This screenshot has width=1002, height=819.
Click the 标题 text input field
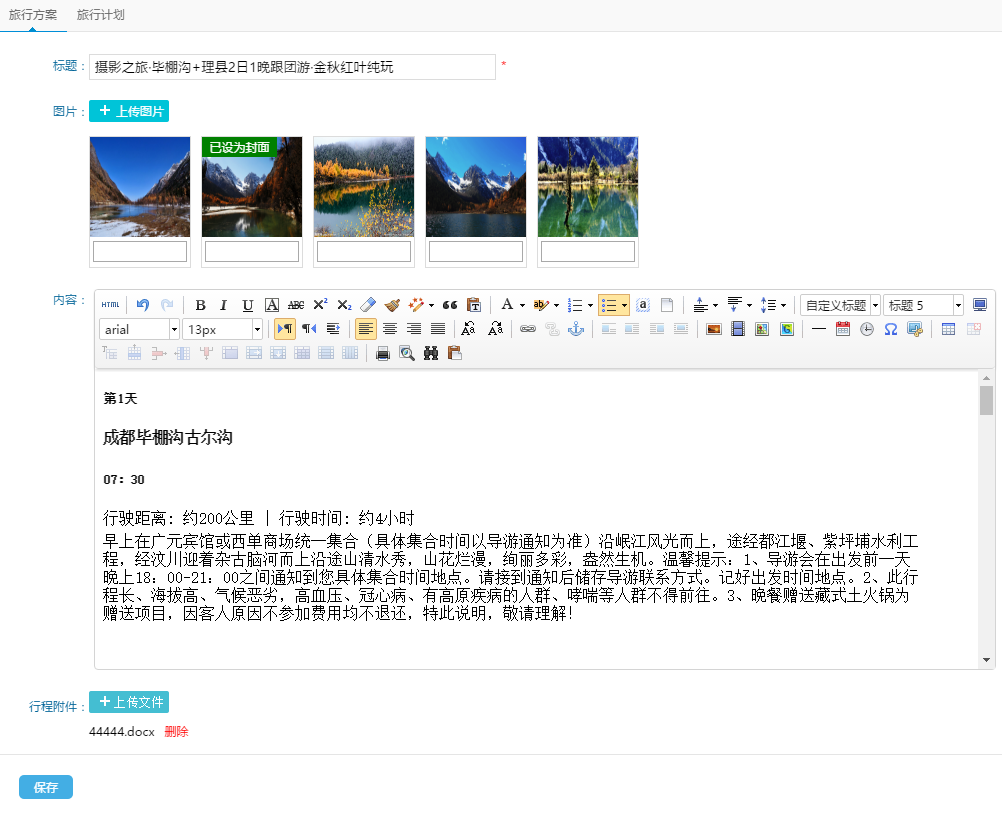coord(292,67)
